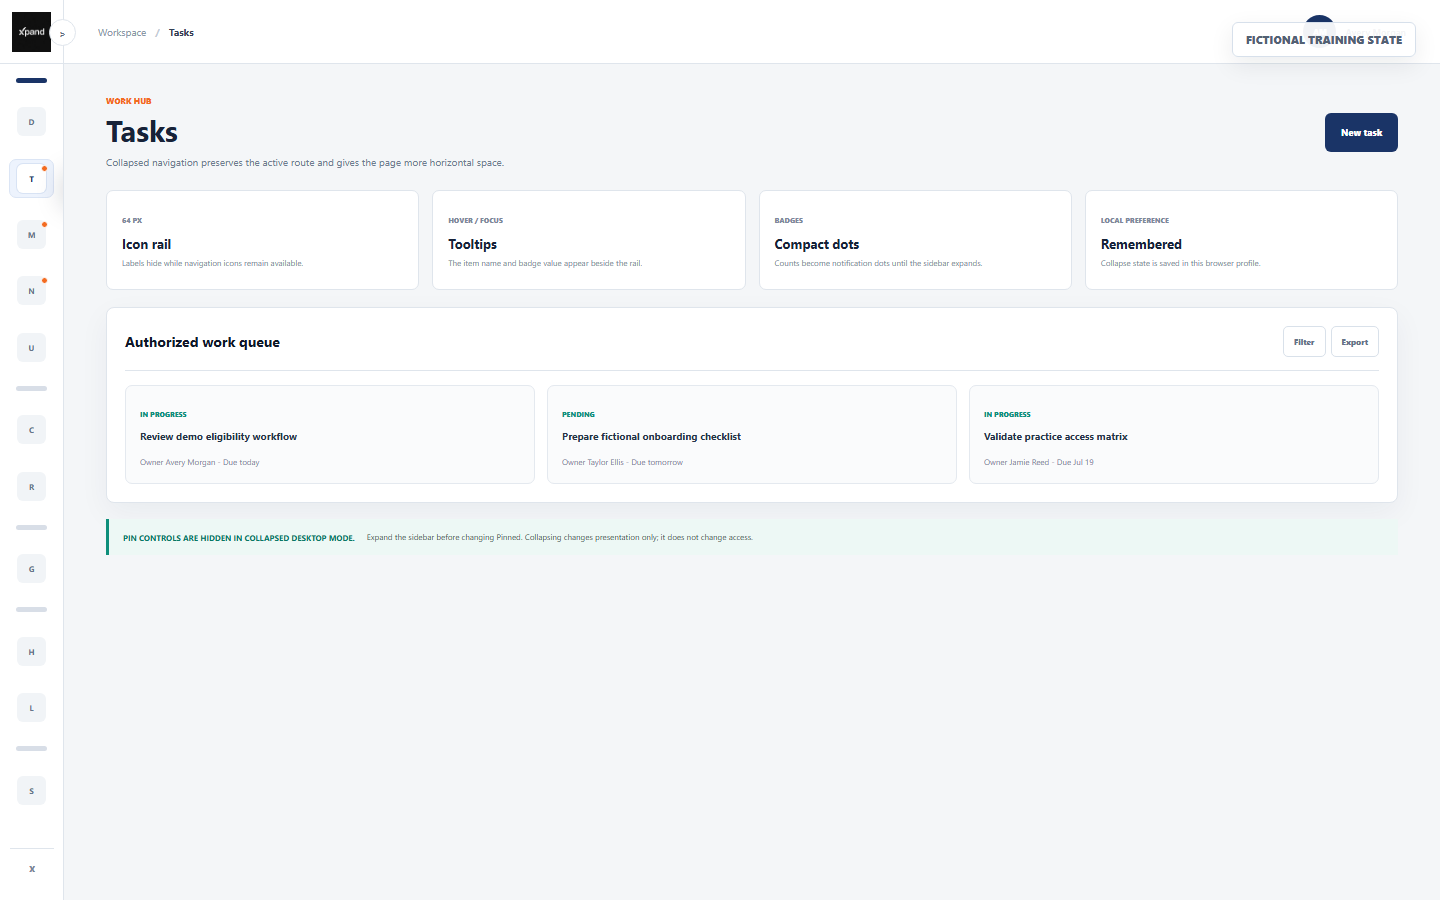
Task: Click the FICTIONAL TRAINING STATE badge
Action: [1324, 40]
